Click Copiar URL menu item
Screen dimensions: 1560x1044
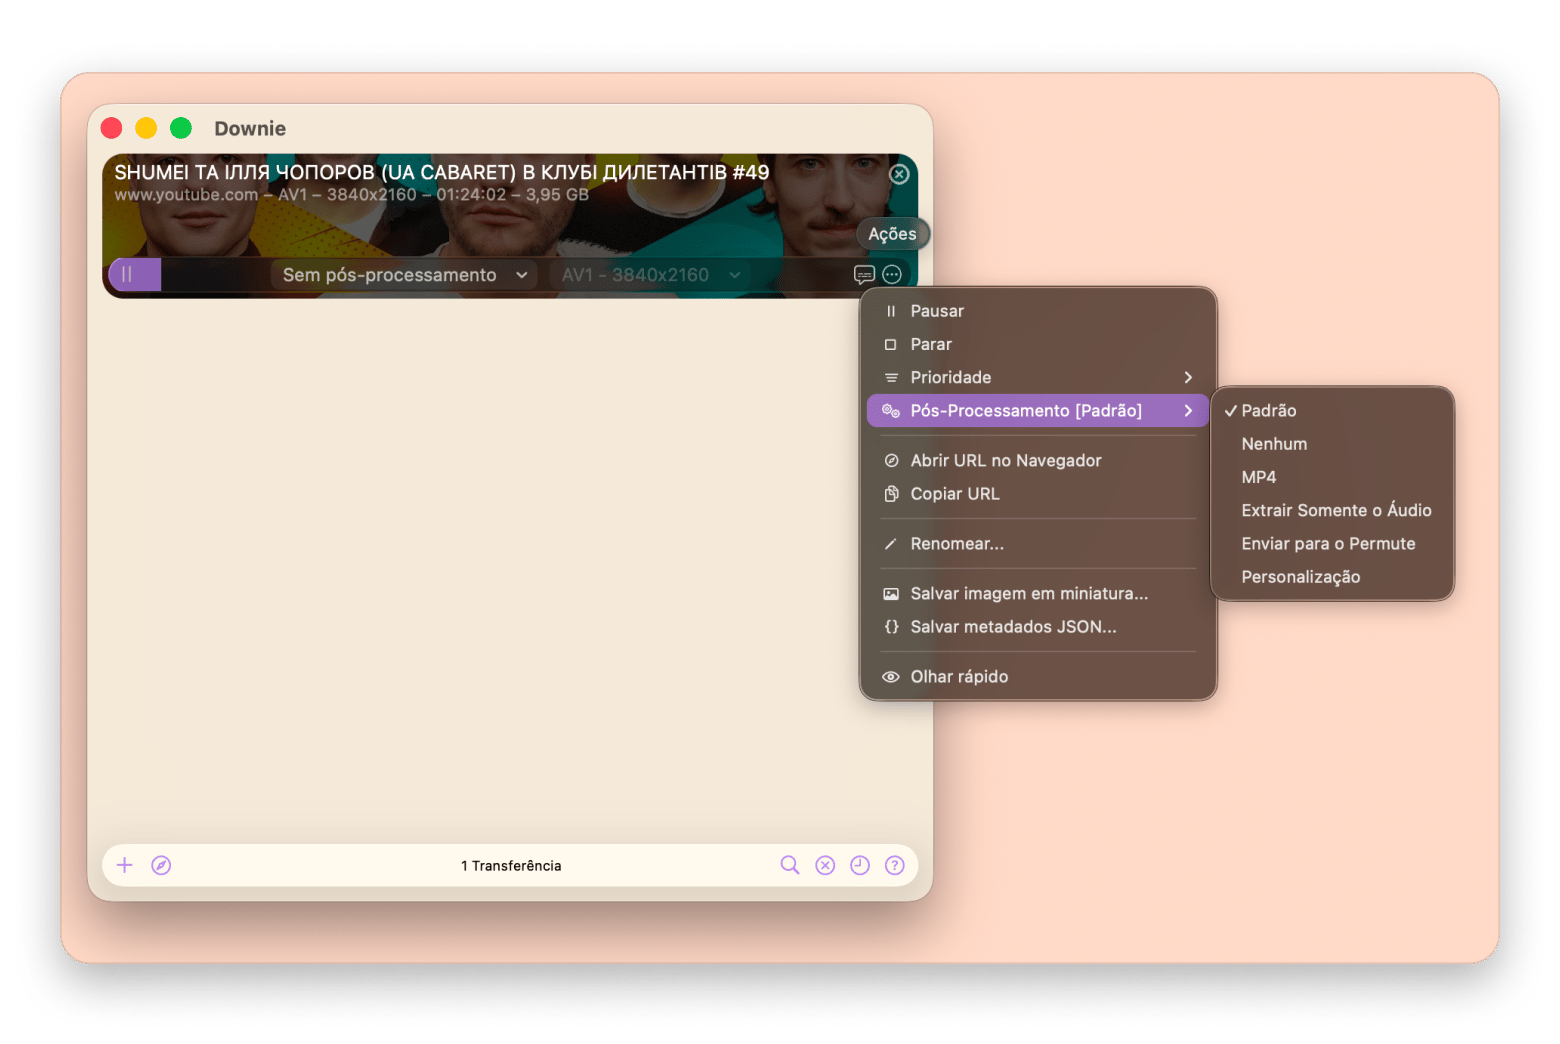point(1038,494)
